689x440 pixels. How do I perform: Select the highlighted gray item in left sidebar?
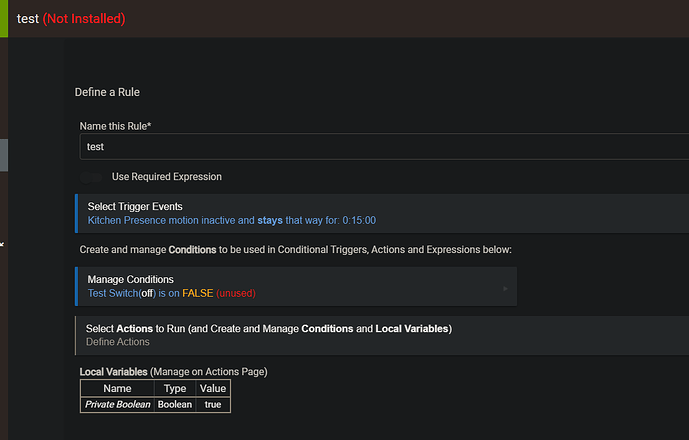coord(4,155)
